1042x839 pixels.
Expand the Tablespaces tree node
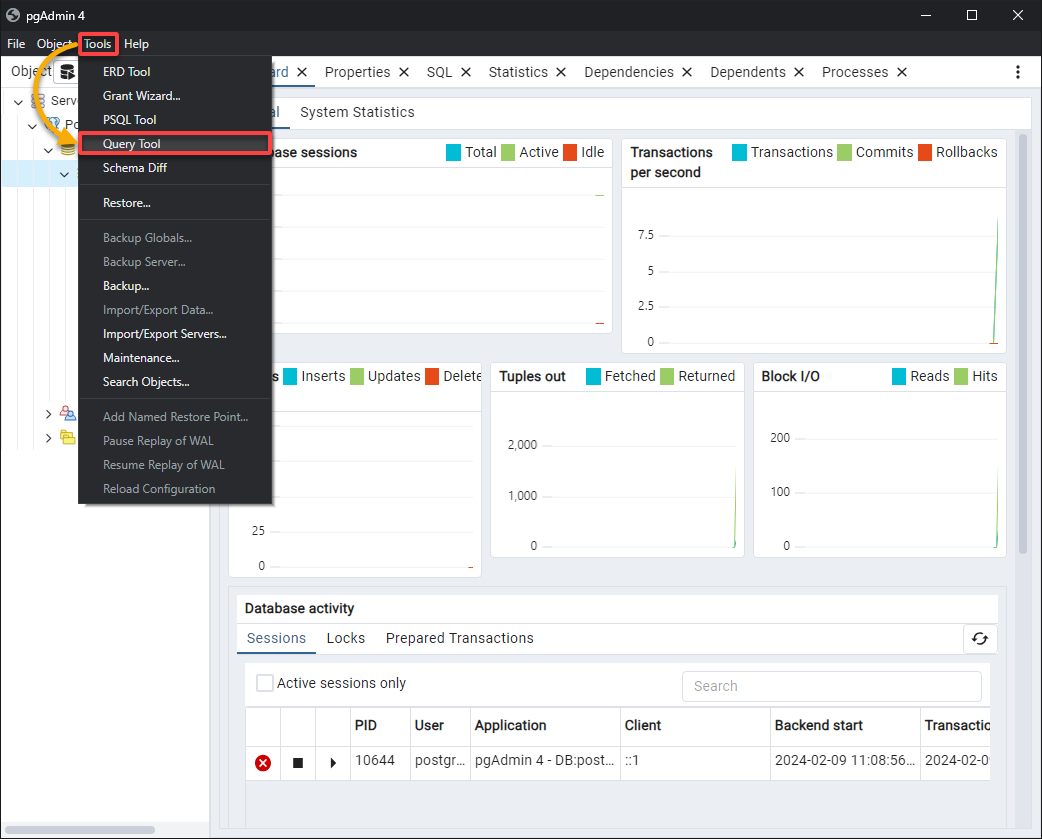[x=48, y=438]
